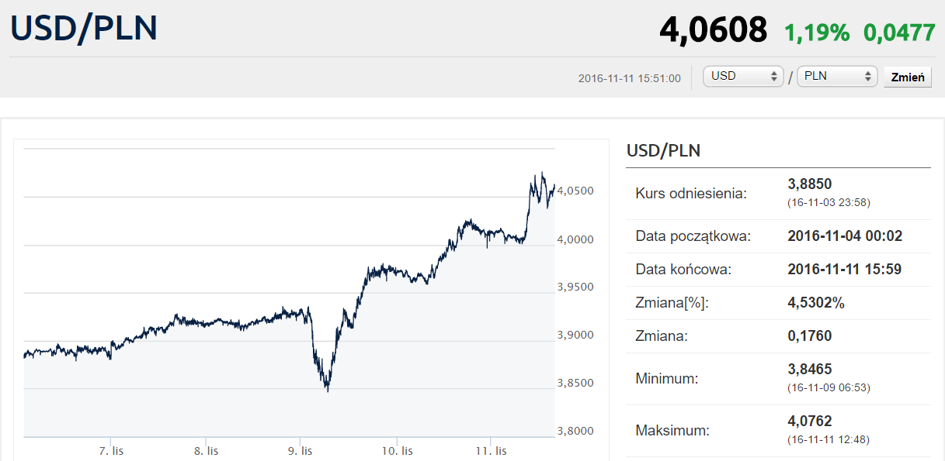Screen dimensions: 945x461
Task: Click the large USD/PLN page heading
Action: pos(84,29)
